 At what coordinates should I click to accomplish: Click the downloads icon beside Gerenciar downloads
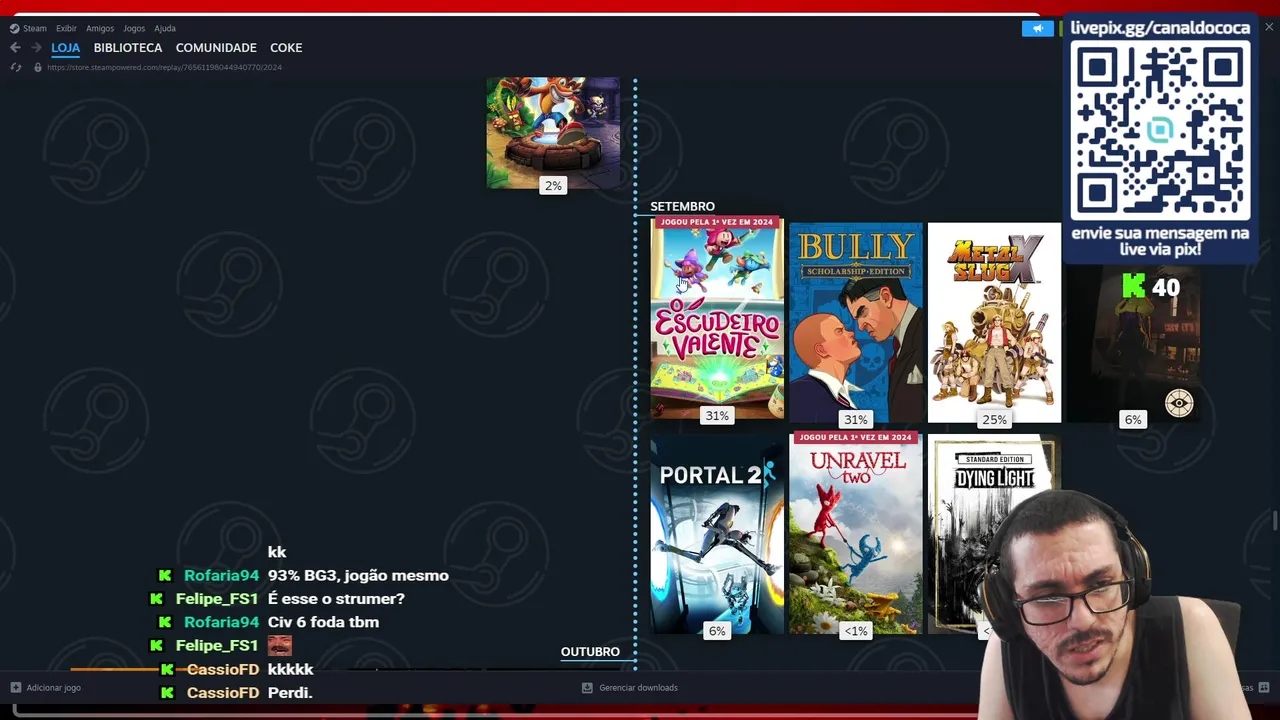587,688
